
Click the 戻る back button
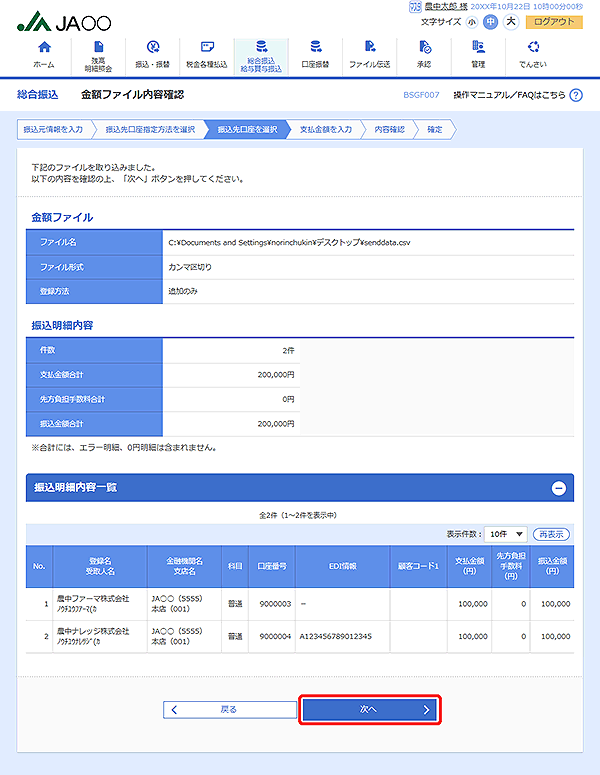tap(230, 710)
